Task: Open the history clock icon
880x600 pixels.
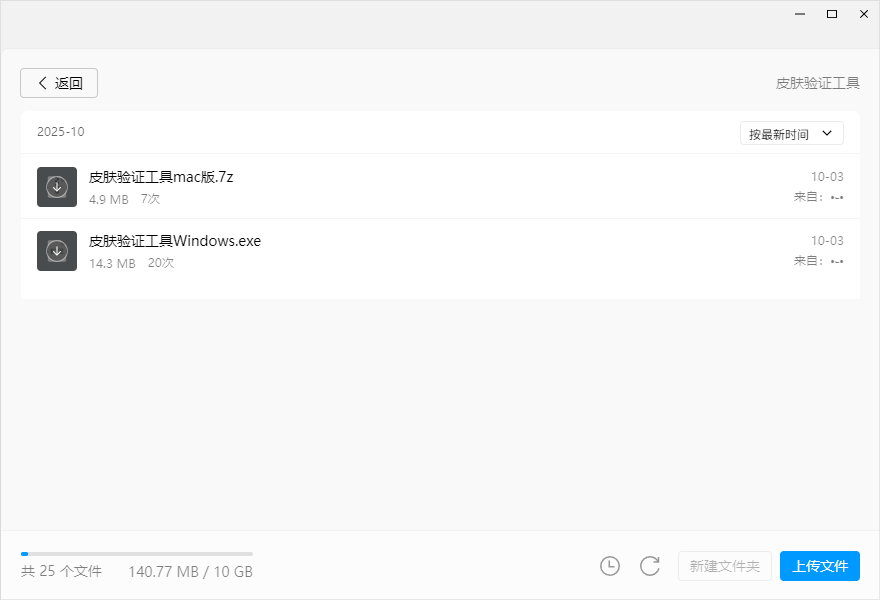Action: 610,566
